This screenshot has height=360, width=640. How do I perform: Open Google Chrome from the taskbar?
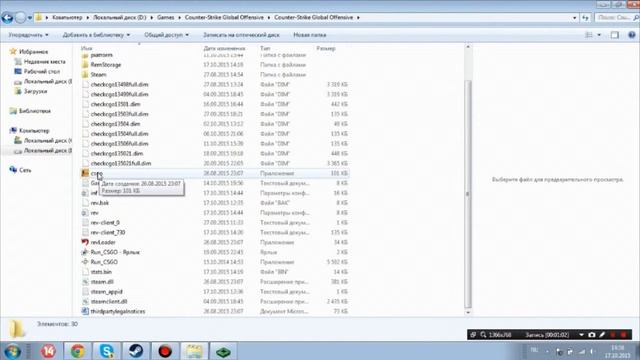pyautogui.click(x=78, y=351)
